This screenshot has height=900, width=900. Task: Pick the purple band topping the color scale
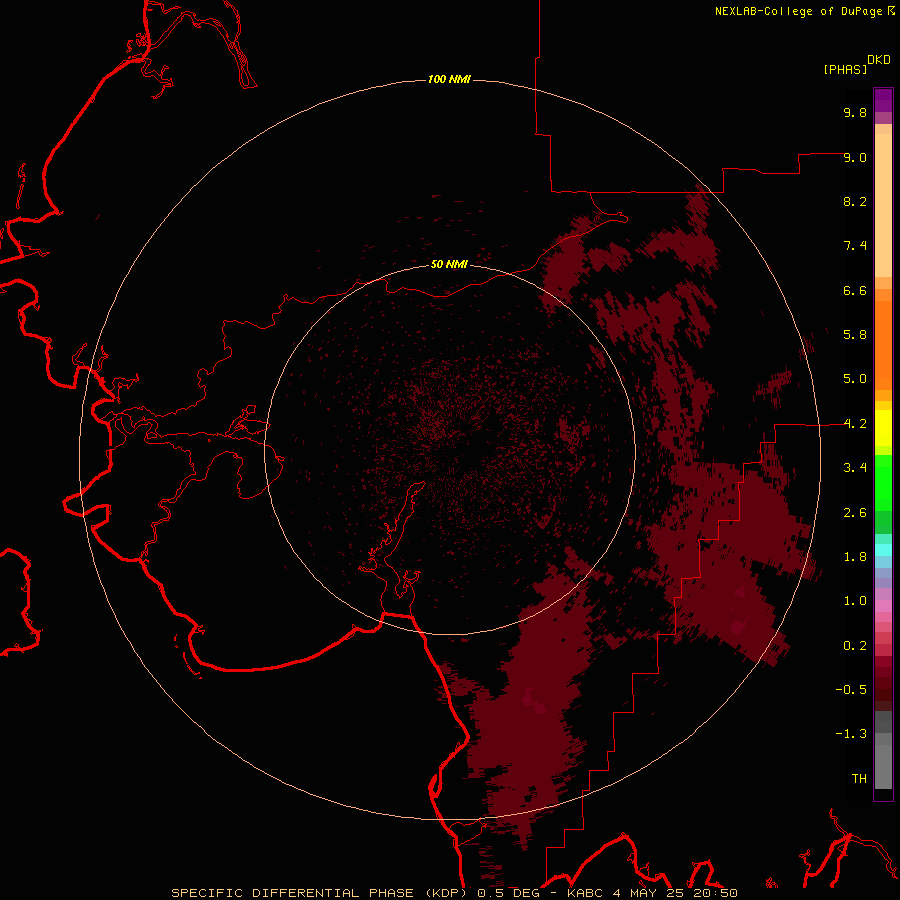click(883, 100)
